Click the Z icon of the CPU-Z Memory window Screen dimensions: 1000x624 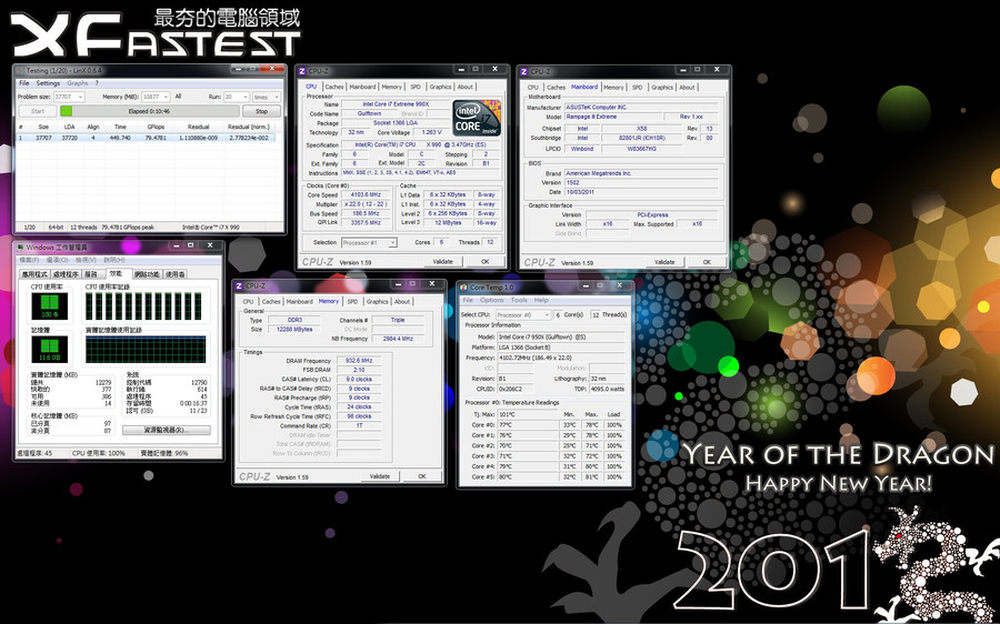point(240,286)
